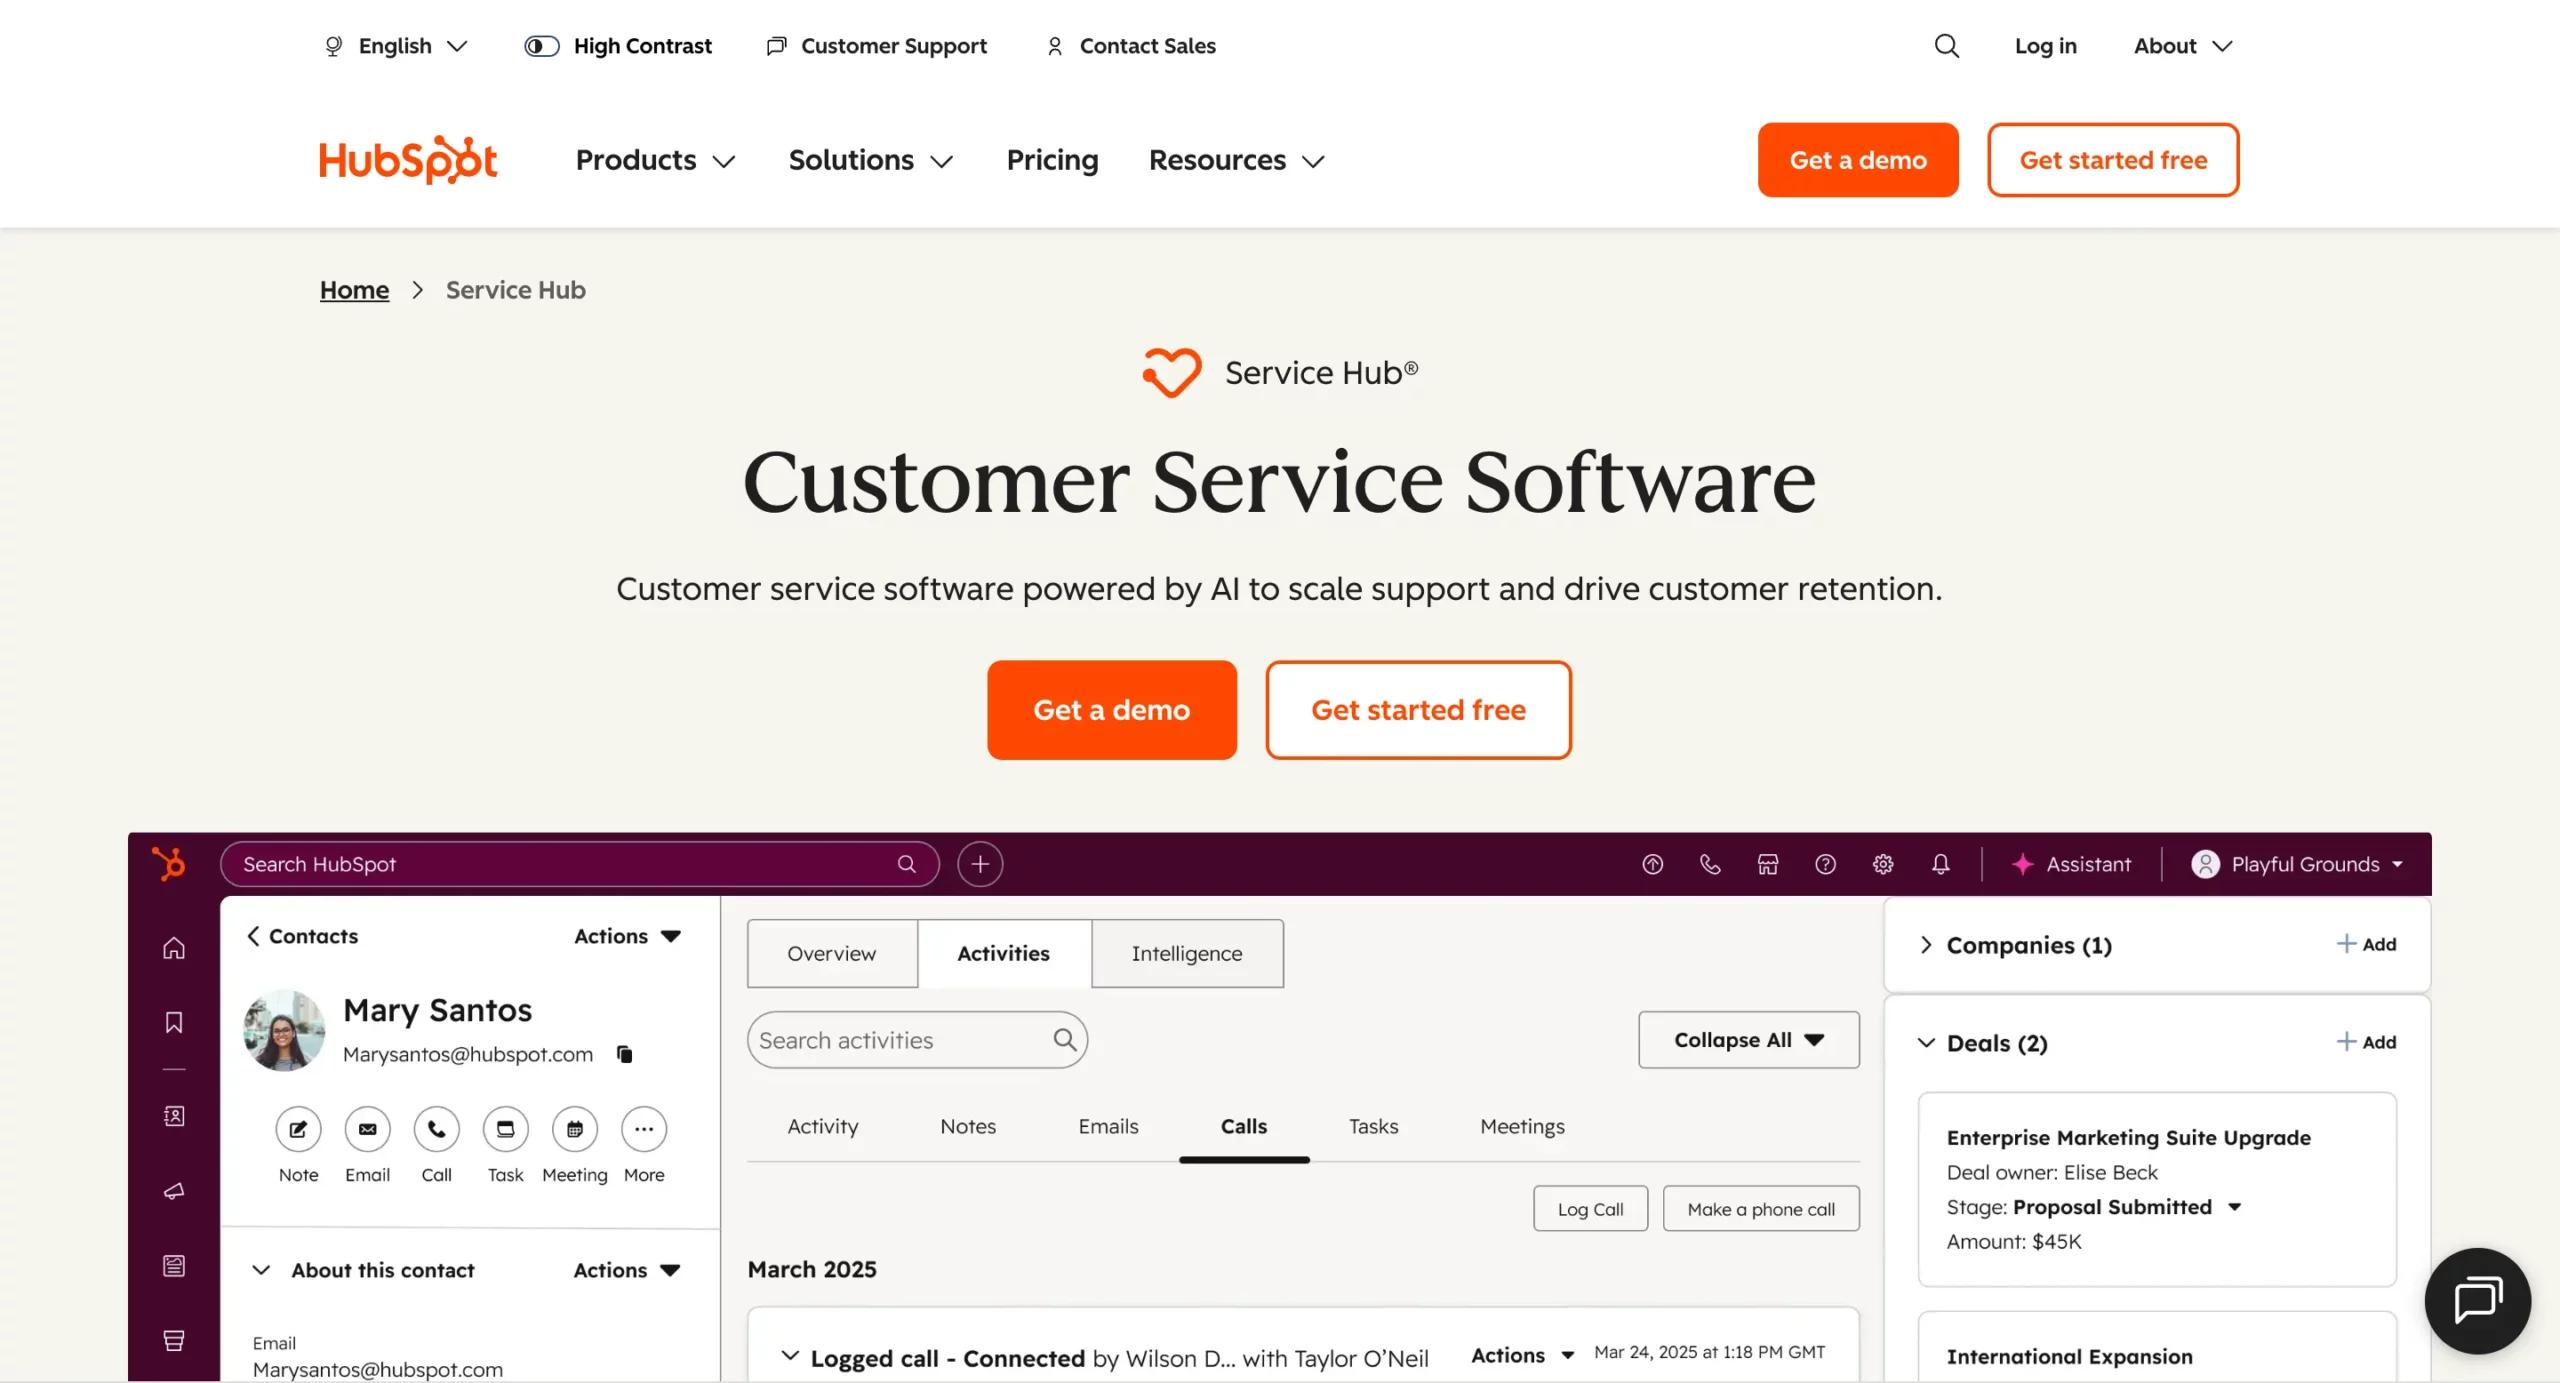Click Add next to Companies (1)
This screenshot has height=1383, width=2560.
(2366, 944)
